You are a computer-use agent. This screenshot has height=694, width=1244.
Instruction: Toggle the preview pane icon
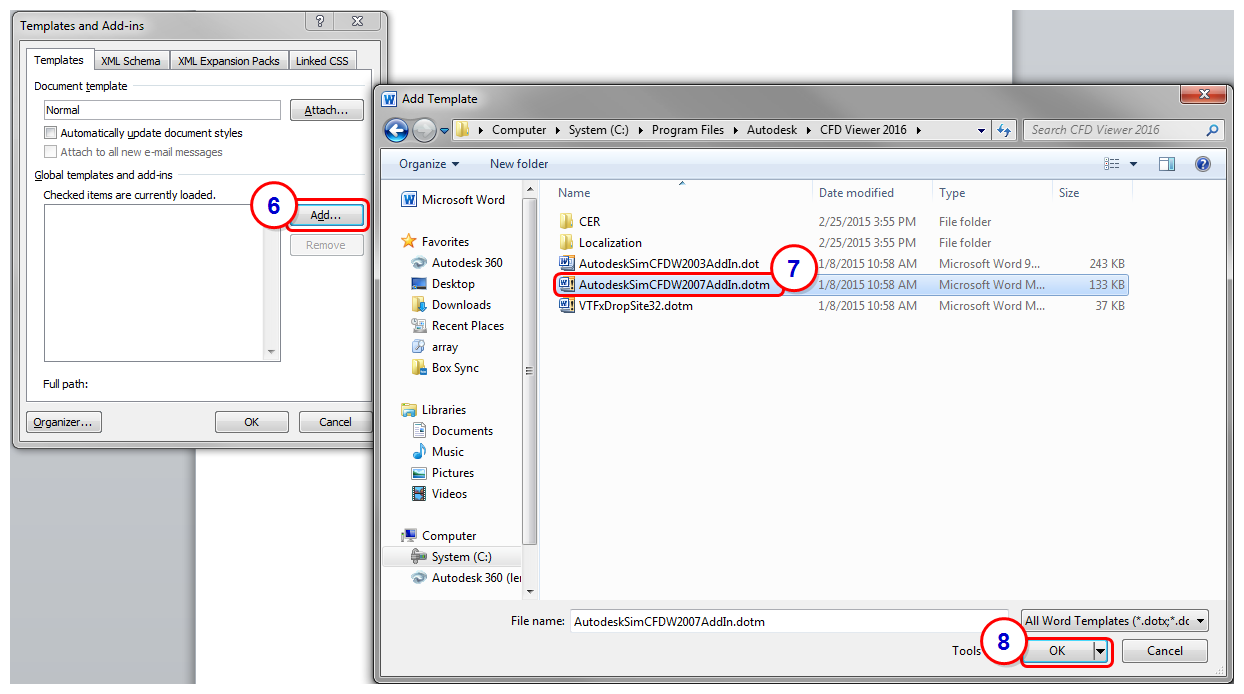1167,164
